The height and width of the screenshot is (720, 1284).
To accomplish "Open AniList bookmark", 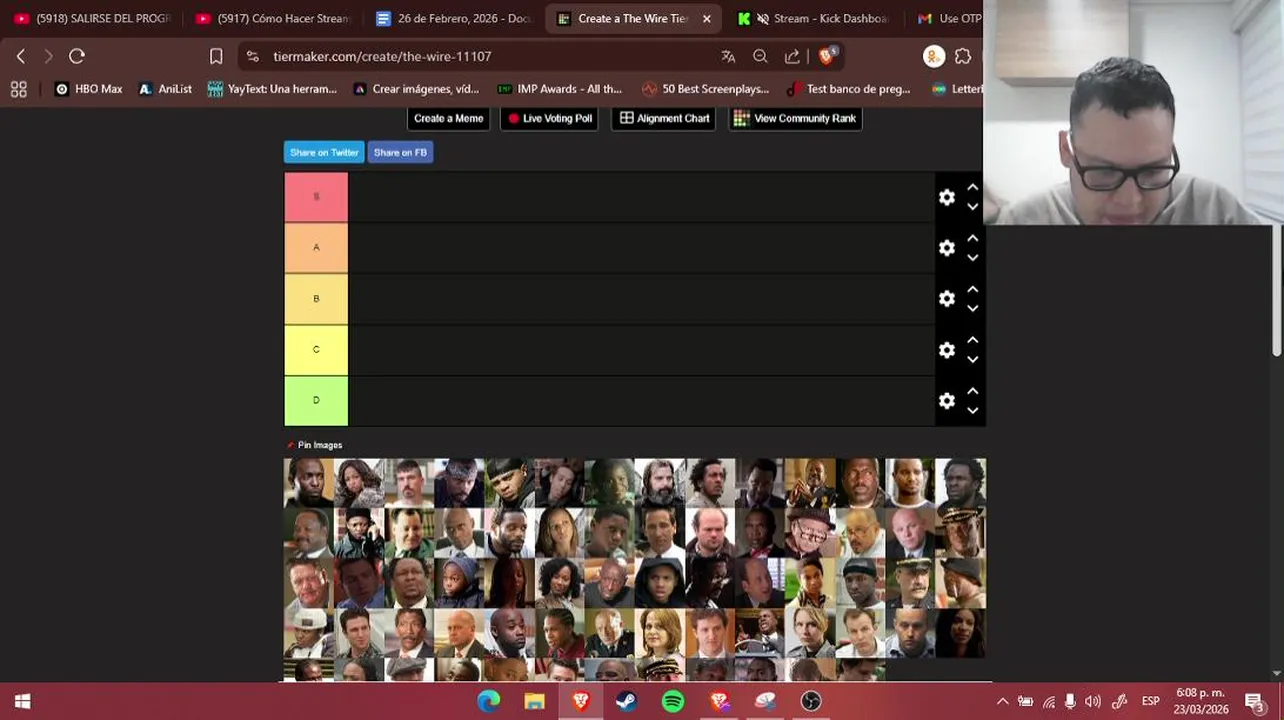I will 165,89.
